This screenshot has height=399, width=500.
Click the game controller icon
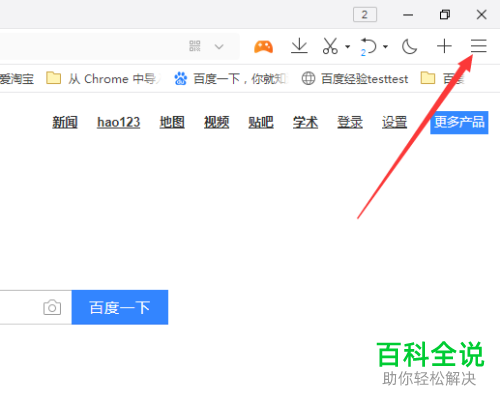[263, 47]
